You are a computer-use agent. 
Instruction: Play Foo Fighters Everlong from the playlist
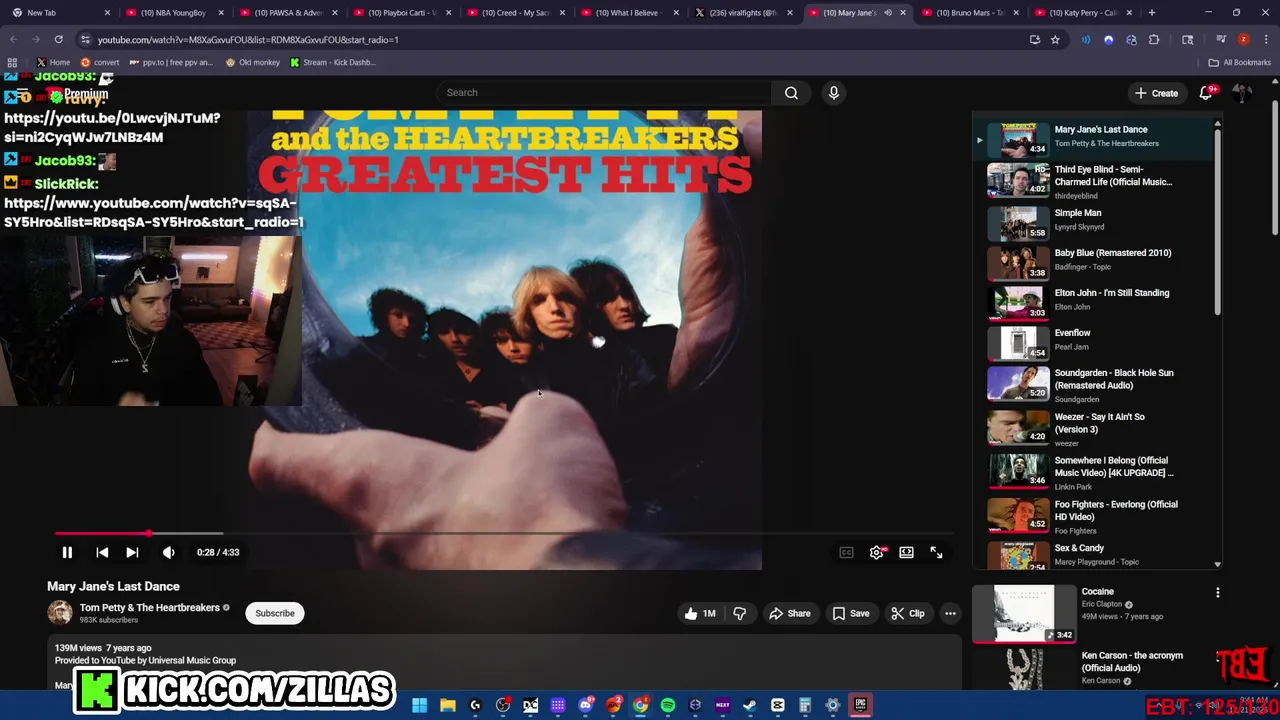1095,516
